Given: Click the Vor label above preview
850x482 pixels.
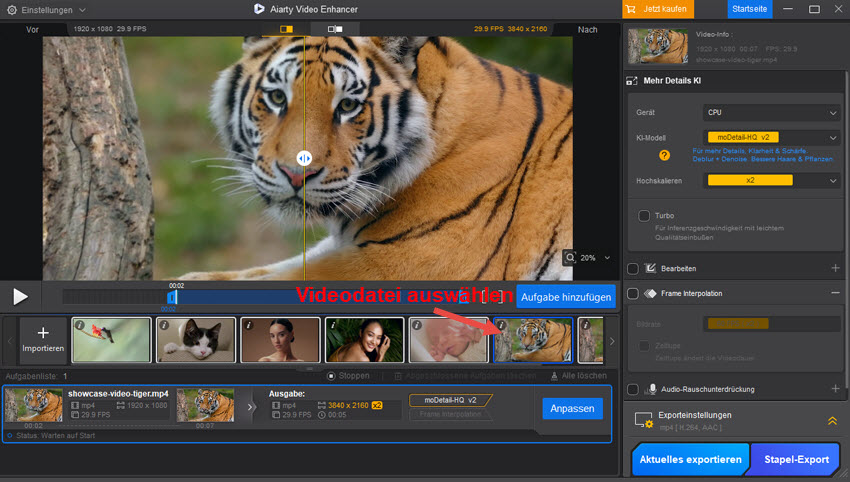Looking at the screenshot, I should pos(32,30).
